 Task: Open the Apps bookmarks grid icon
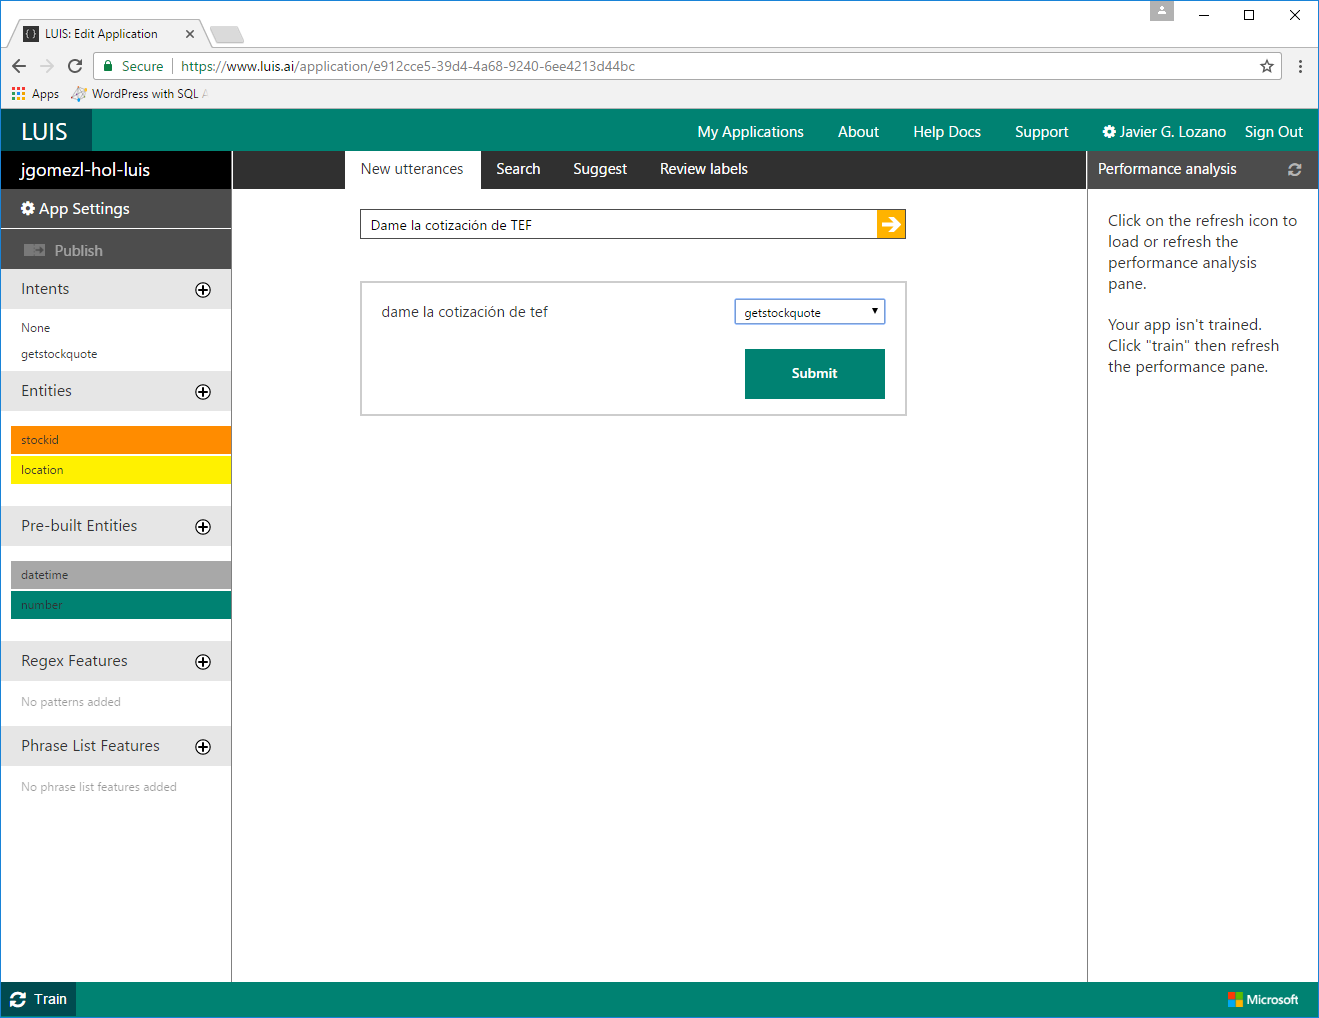tap(18, 93)
